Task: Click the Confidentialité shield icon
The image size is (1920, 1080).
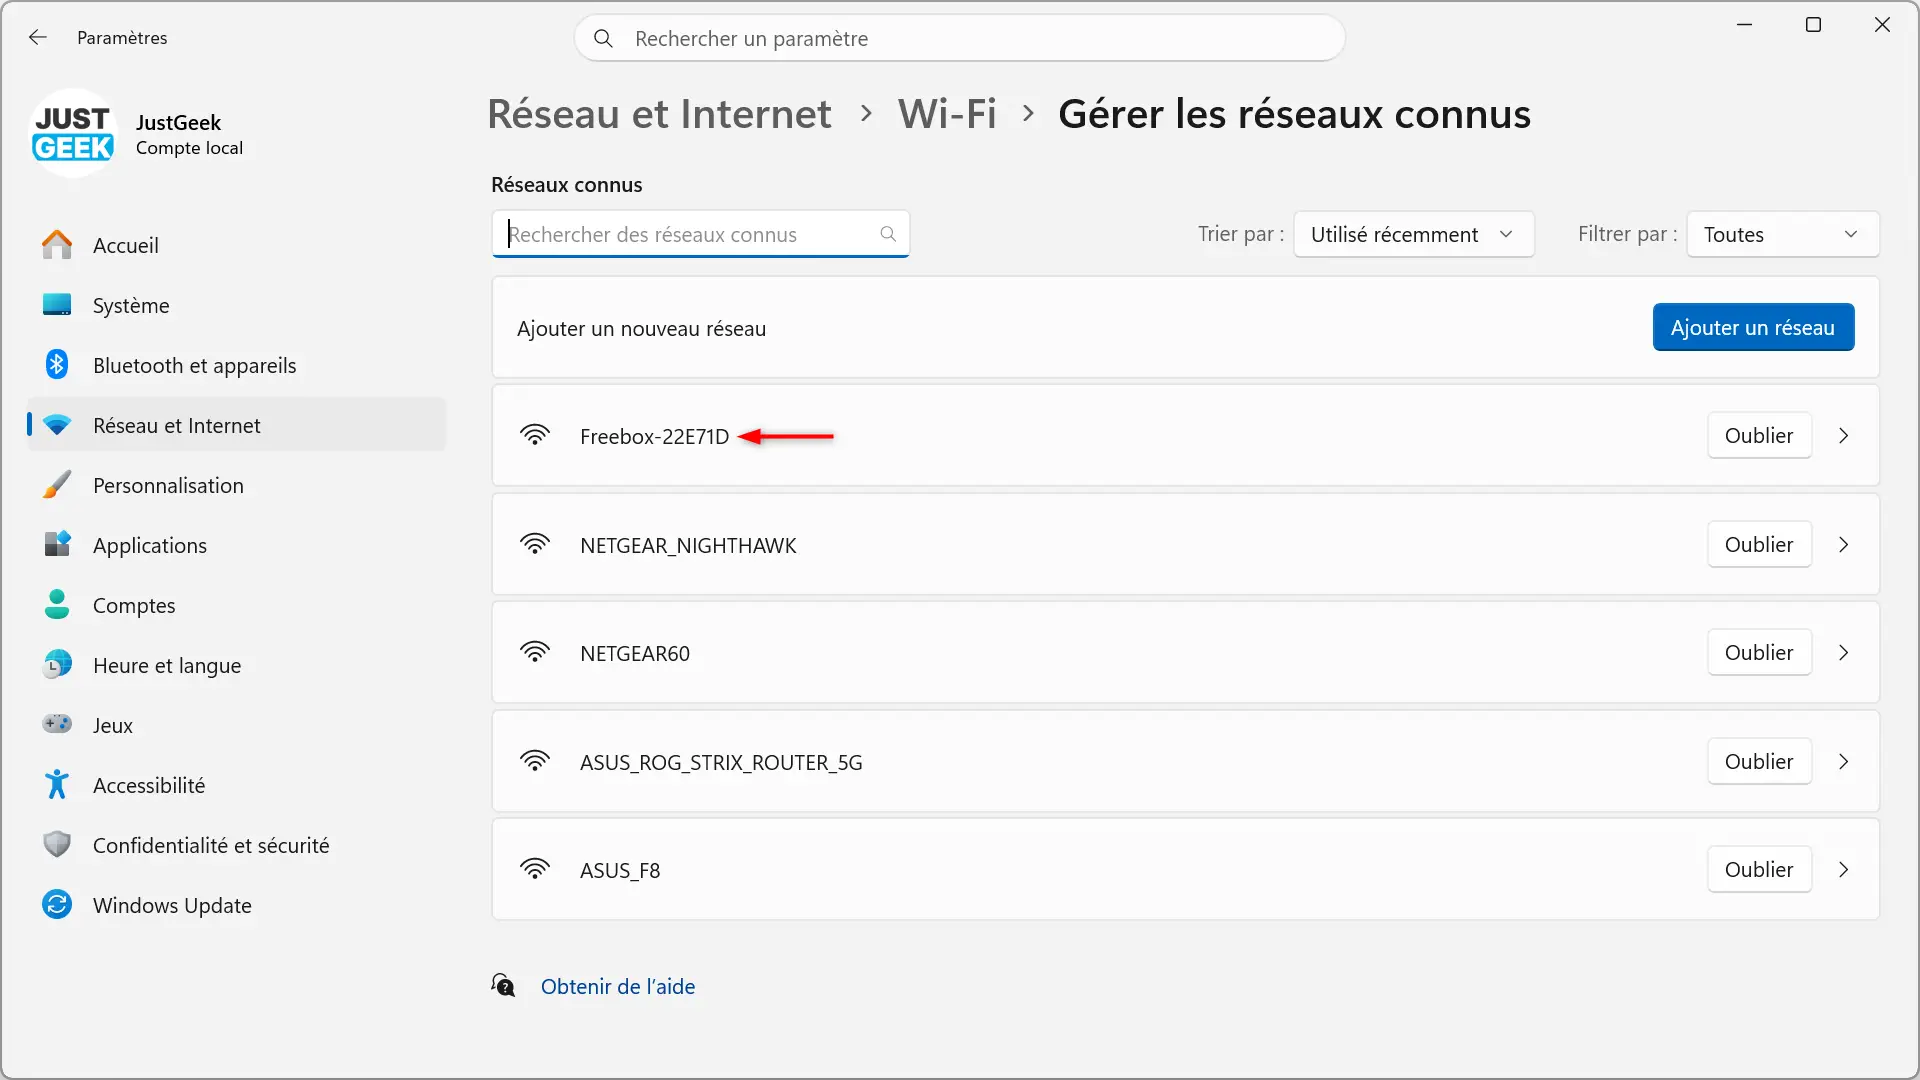Action: (x=57, y=845)
